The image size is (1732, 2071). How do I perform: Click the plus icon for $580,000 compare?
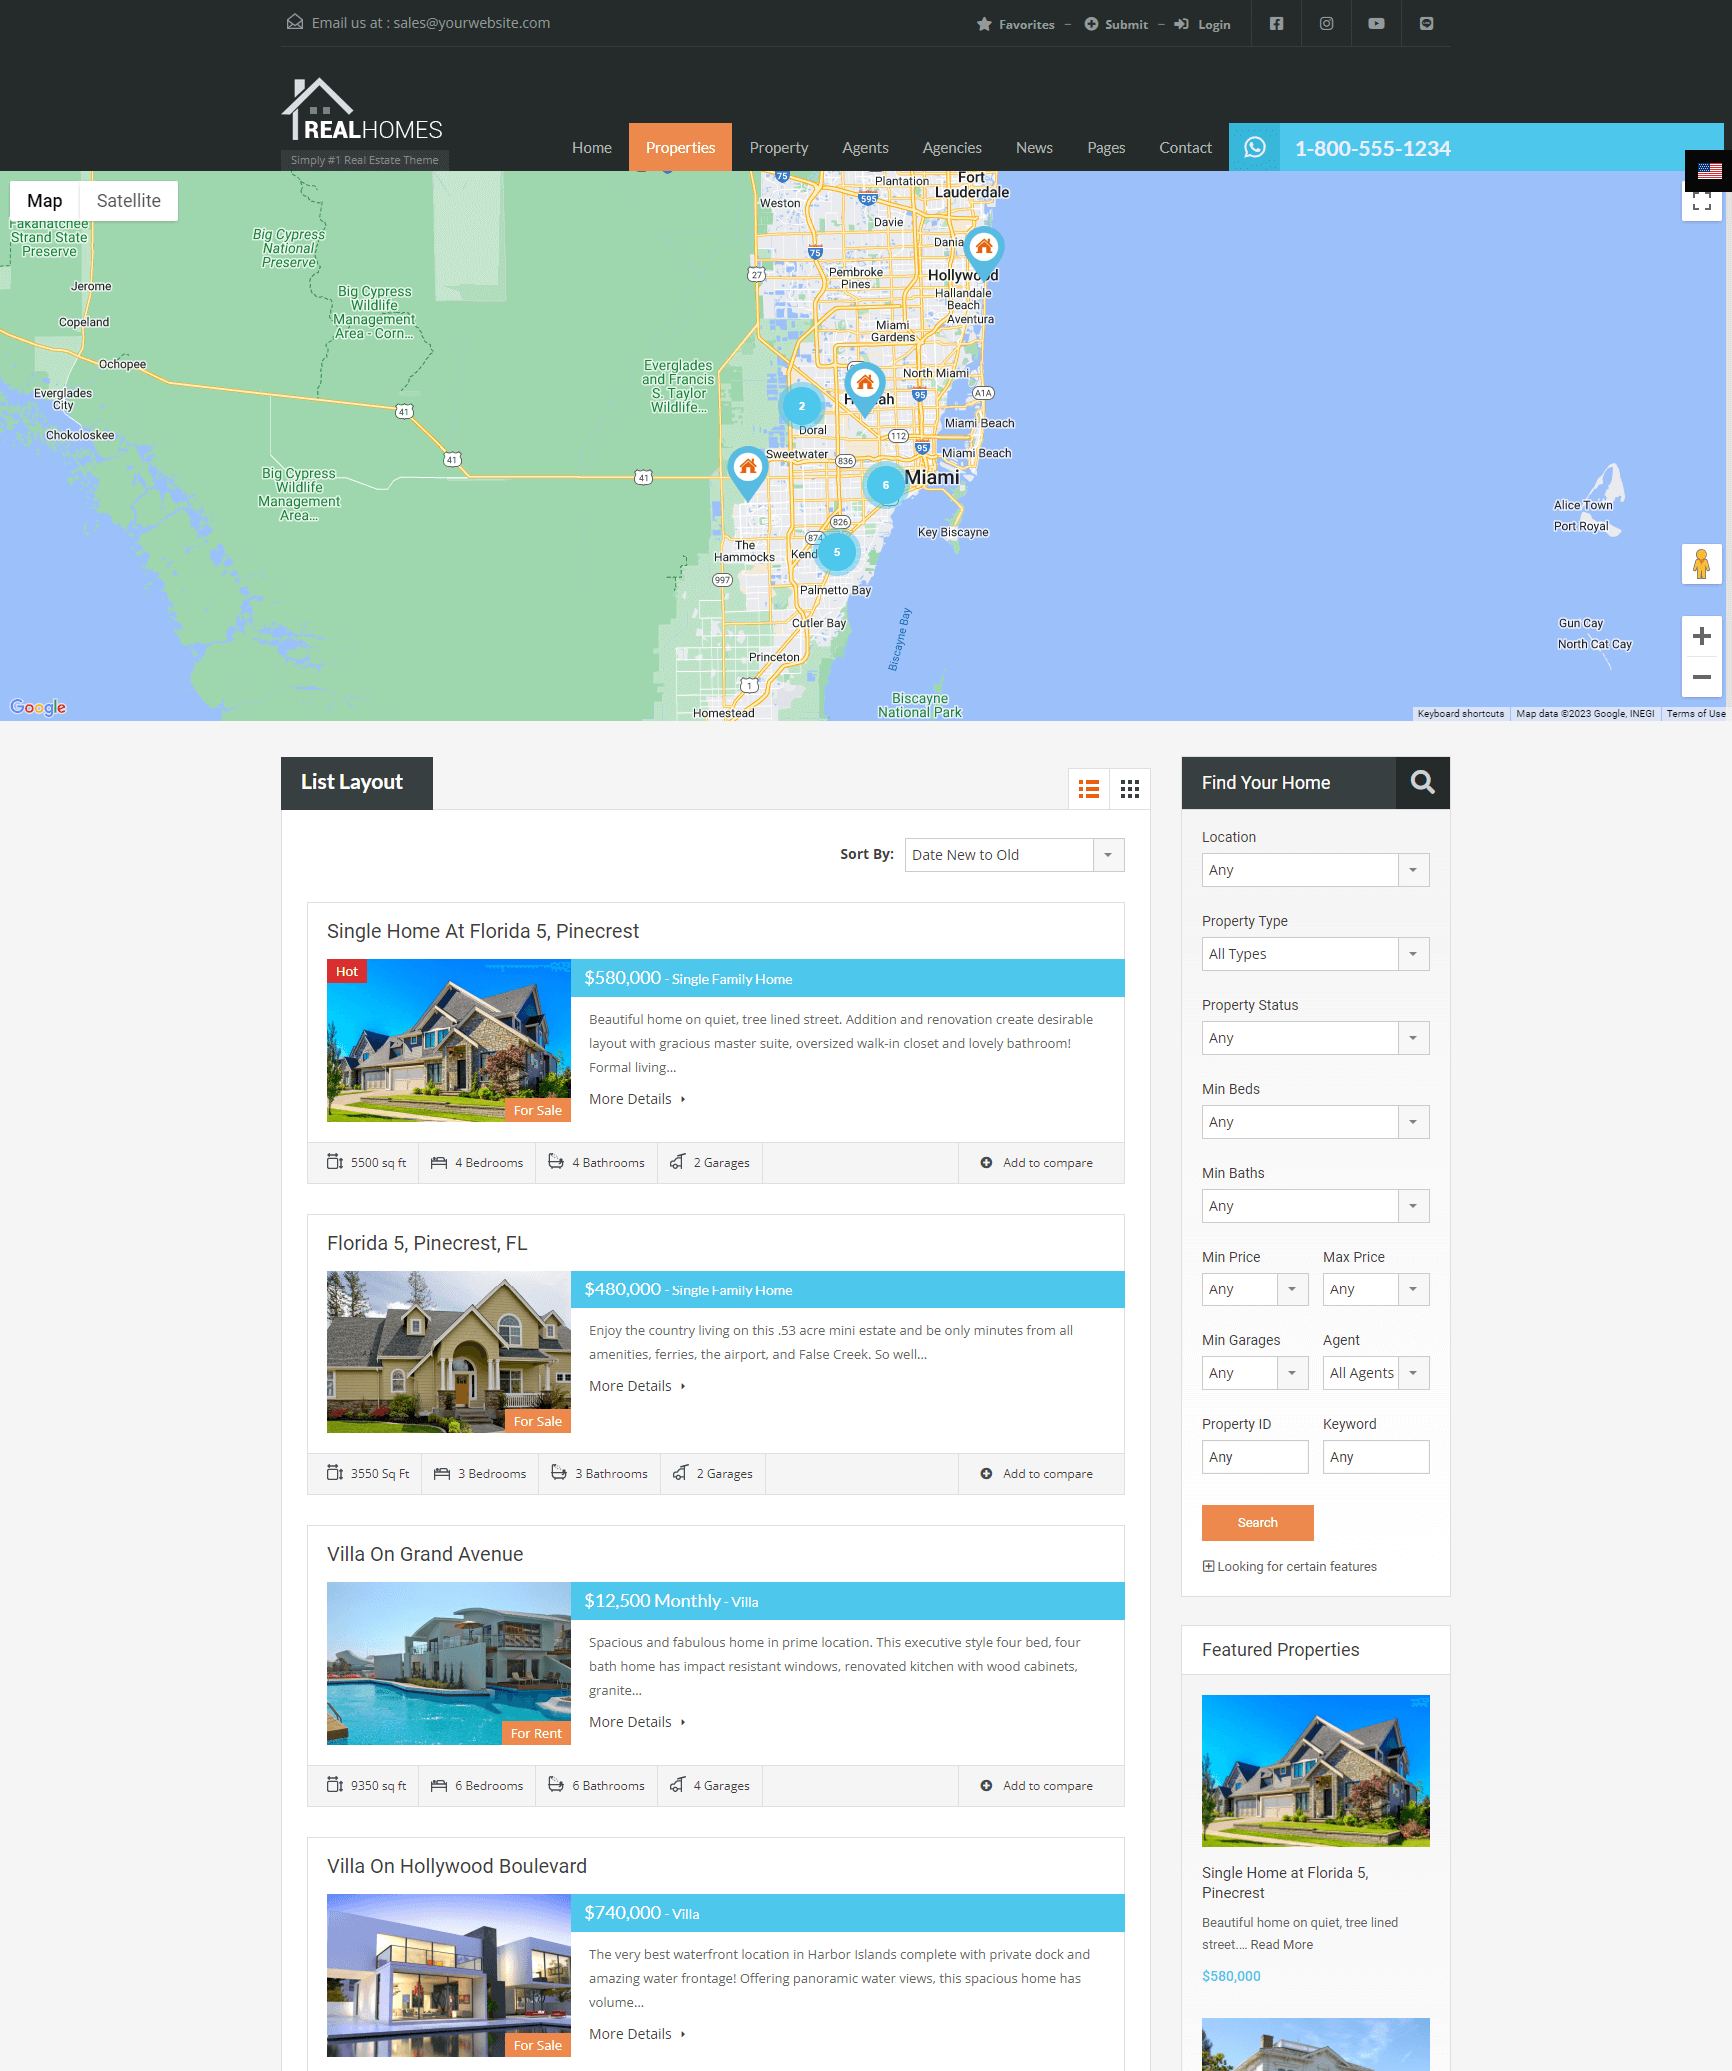[x=986, y=1163]
